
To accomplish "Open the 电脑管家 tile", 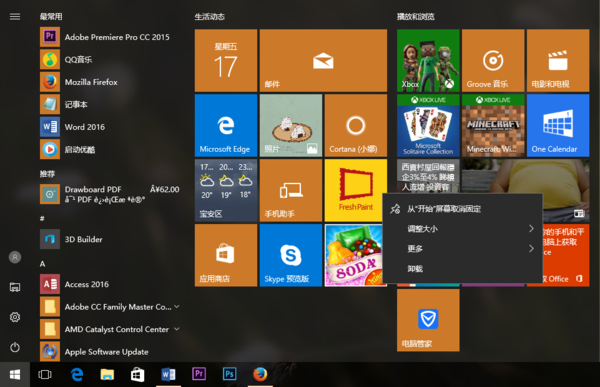I will pyautogui.click(x=428, y=320).
